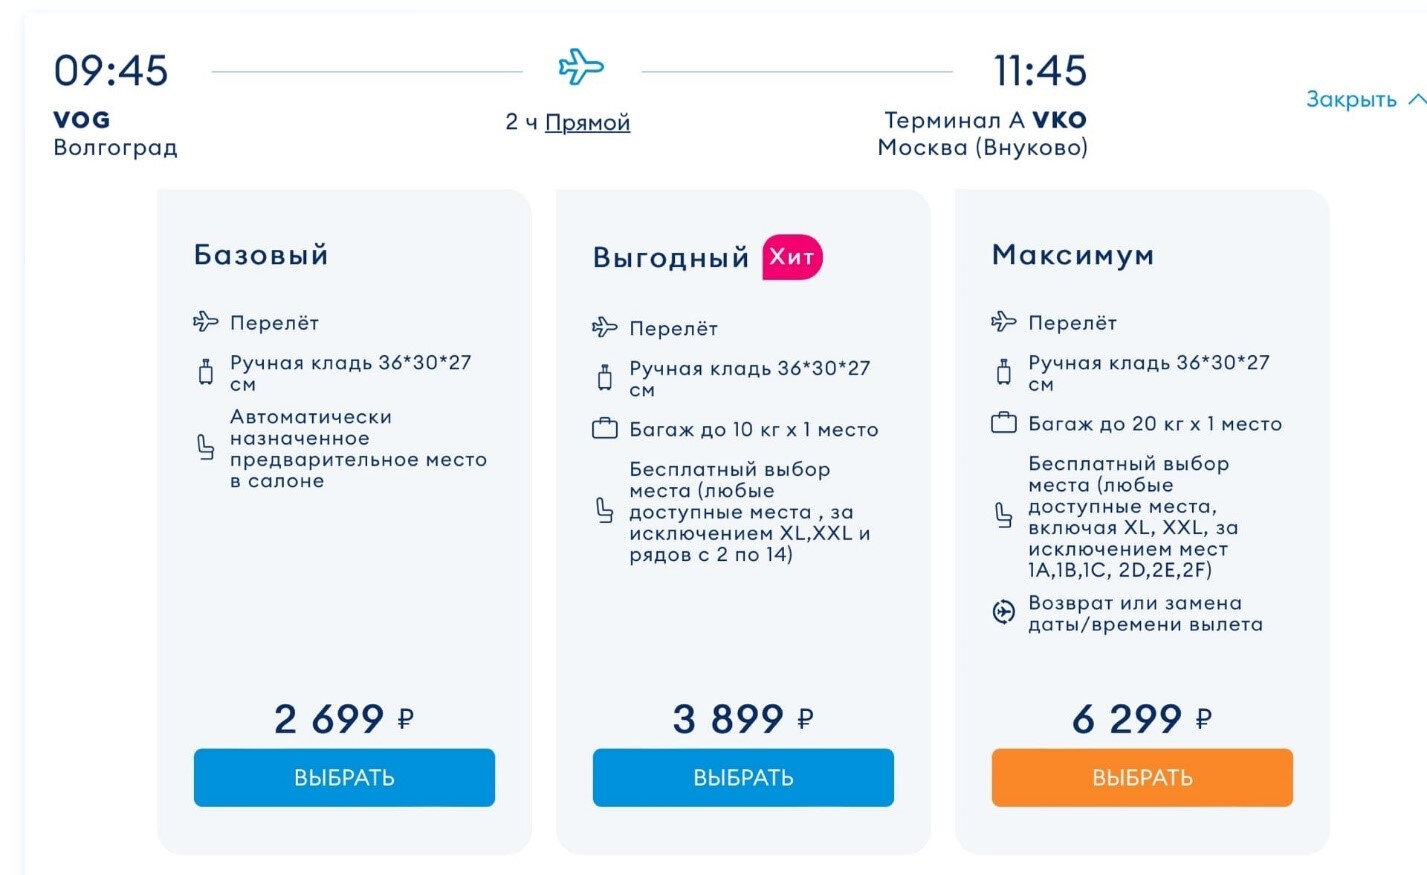Viewport: 1427px width, 875px height.
Task: Select the Базовый fare for 2 699 ₽
Action: pos(344,777)
